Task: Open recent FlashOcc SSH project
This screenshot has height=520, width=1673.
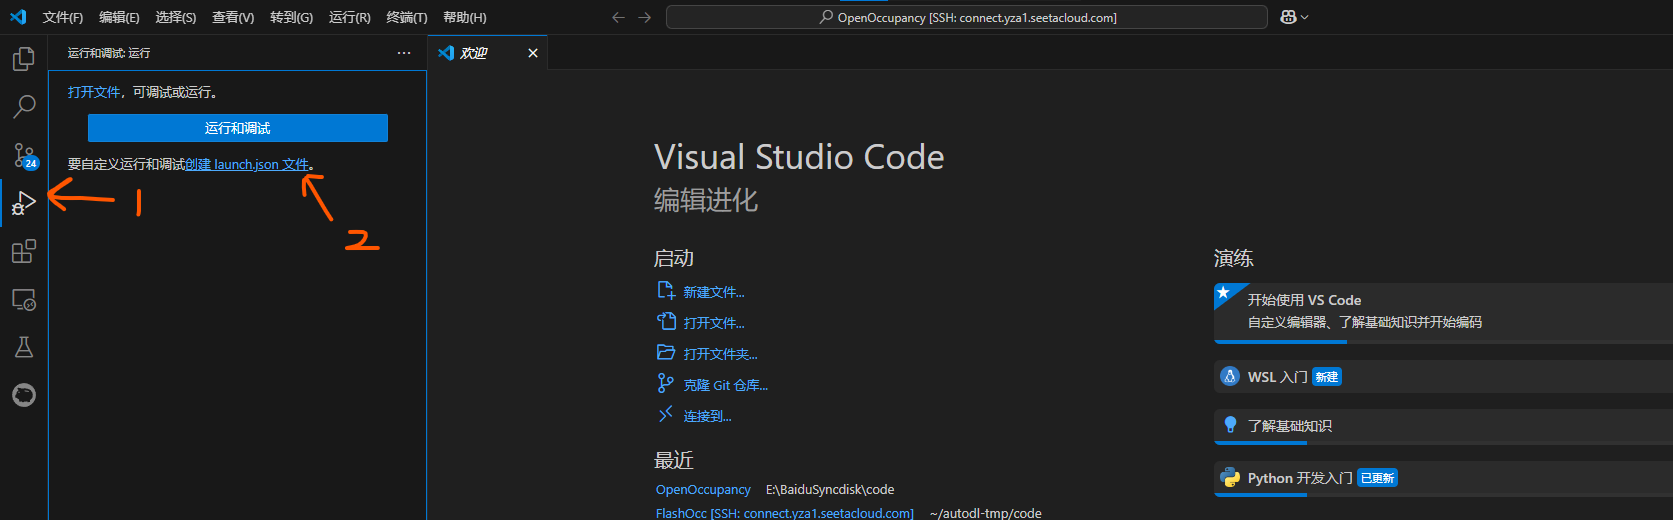Action: [x=785, y=513]
